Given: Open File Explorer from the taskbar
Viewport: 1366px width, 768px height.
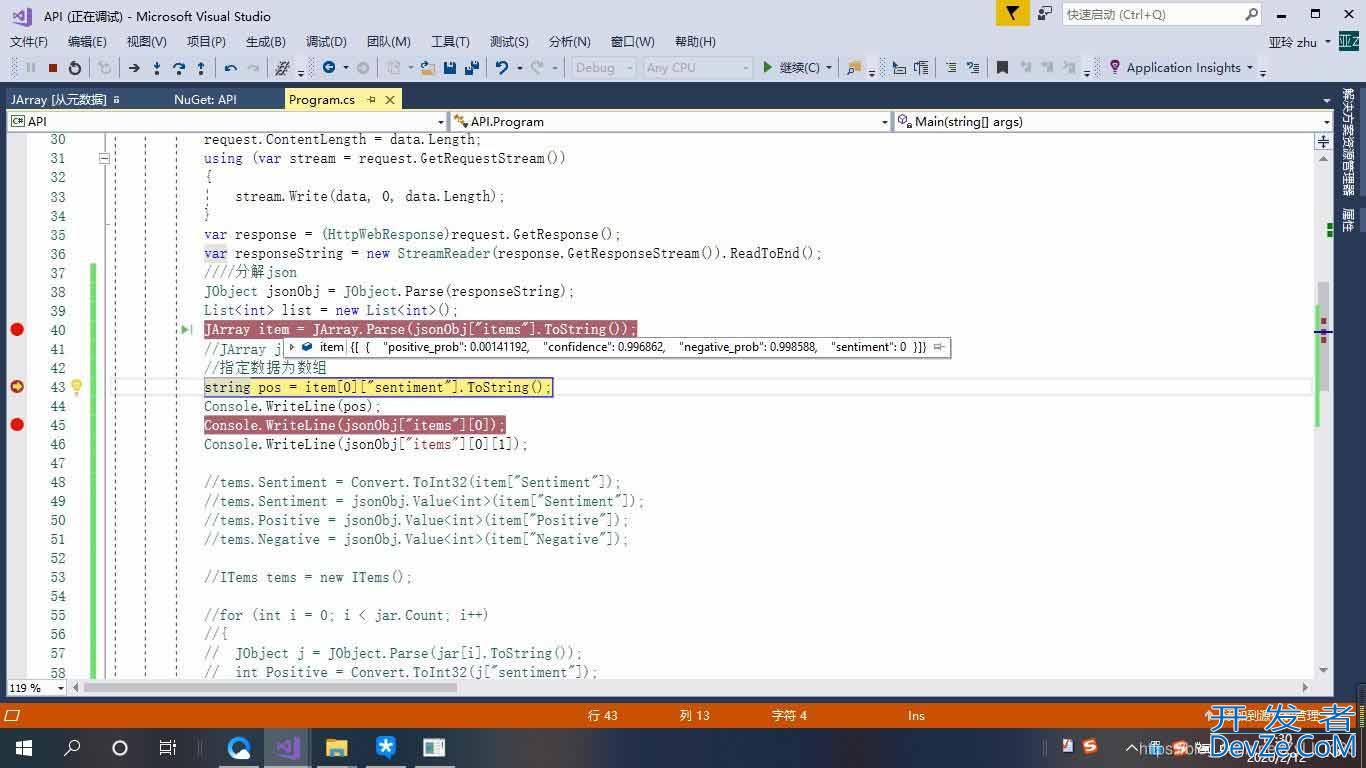Looking at the screenshot, I should click(336, 747).
